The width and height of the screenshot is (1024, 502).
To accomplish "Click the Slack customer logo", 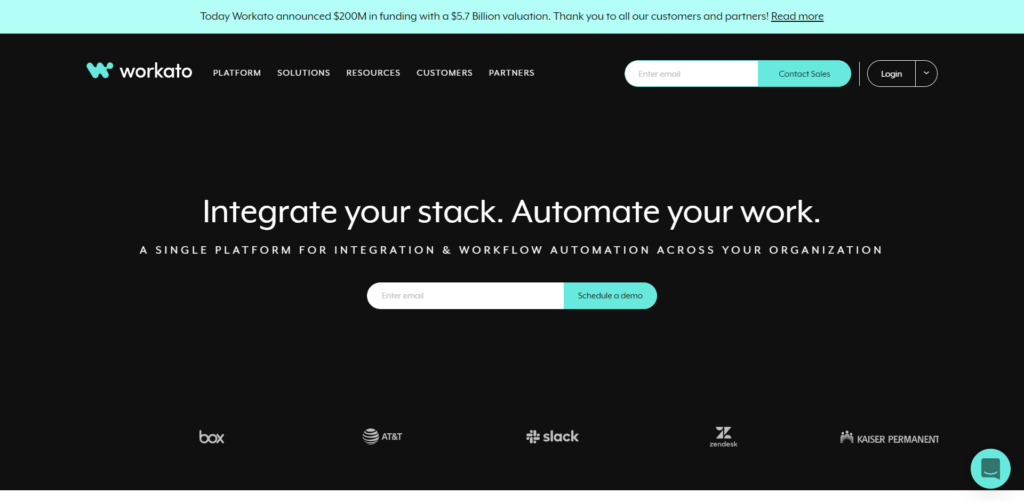I will click(552, 436).
